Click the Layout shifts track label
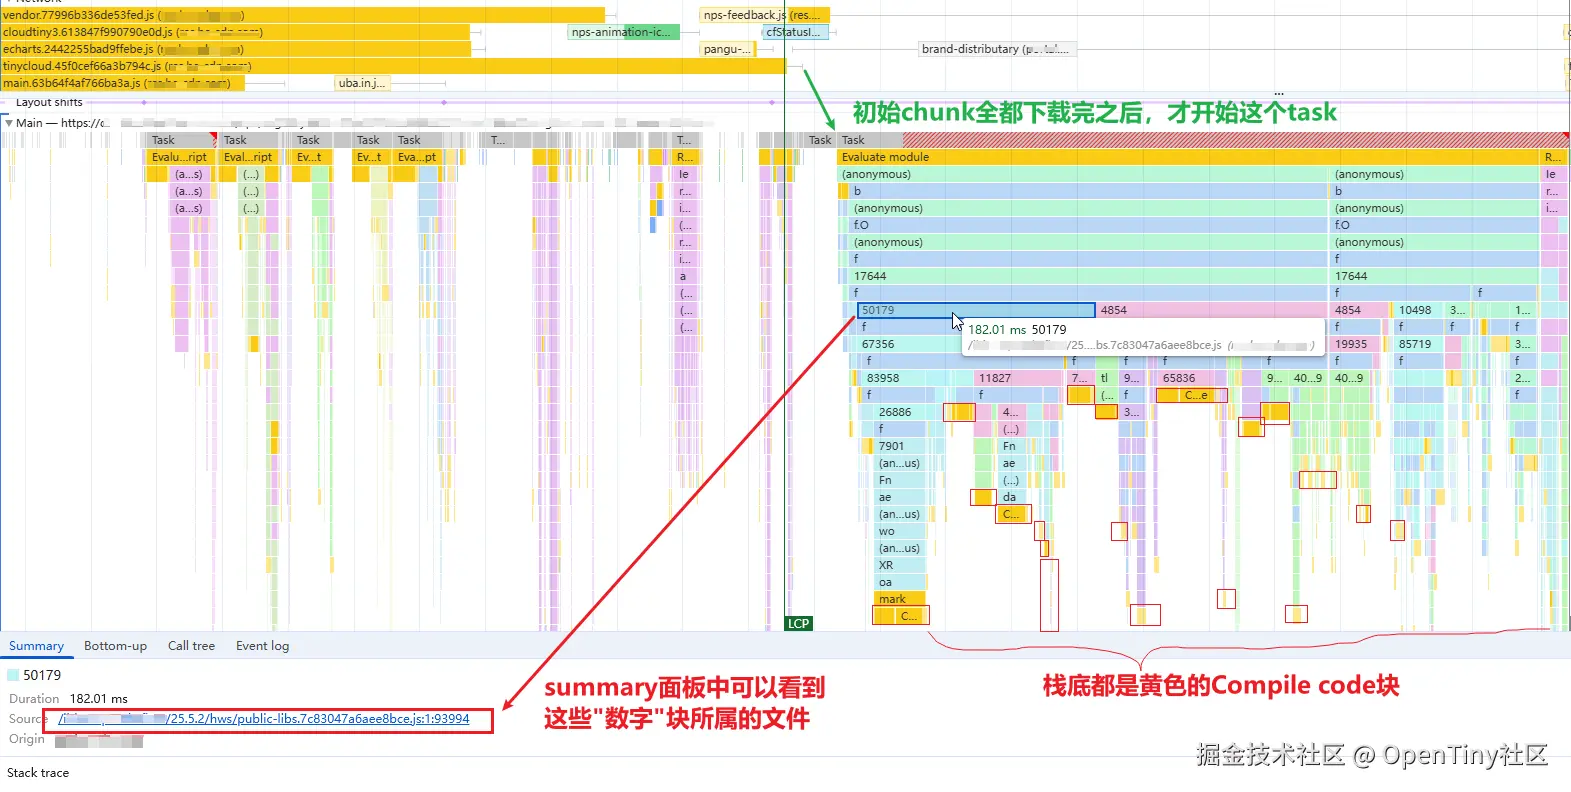The image size is (1571, 792). click(49, 102)
